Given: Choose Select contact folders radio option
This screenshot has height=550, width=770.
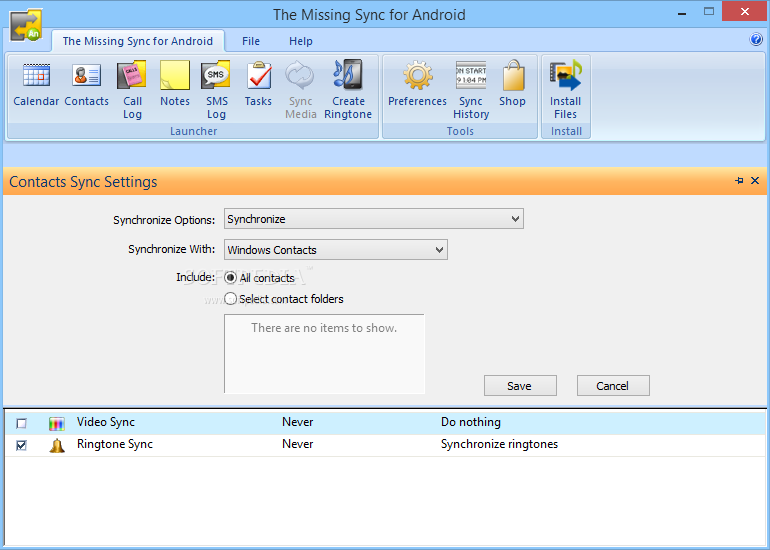Looking at the screenshot, I should pos(230,299).
